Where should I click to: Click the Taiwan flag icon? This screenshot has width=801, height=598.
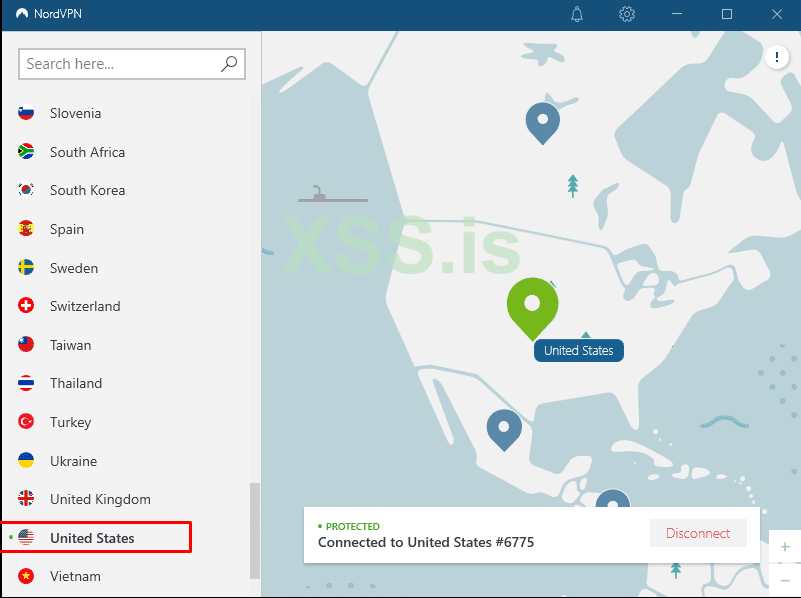click(x=26, y=345)
